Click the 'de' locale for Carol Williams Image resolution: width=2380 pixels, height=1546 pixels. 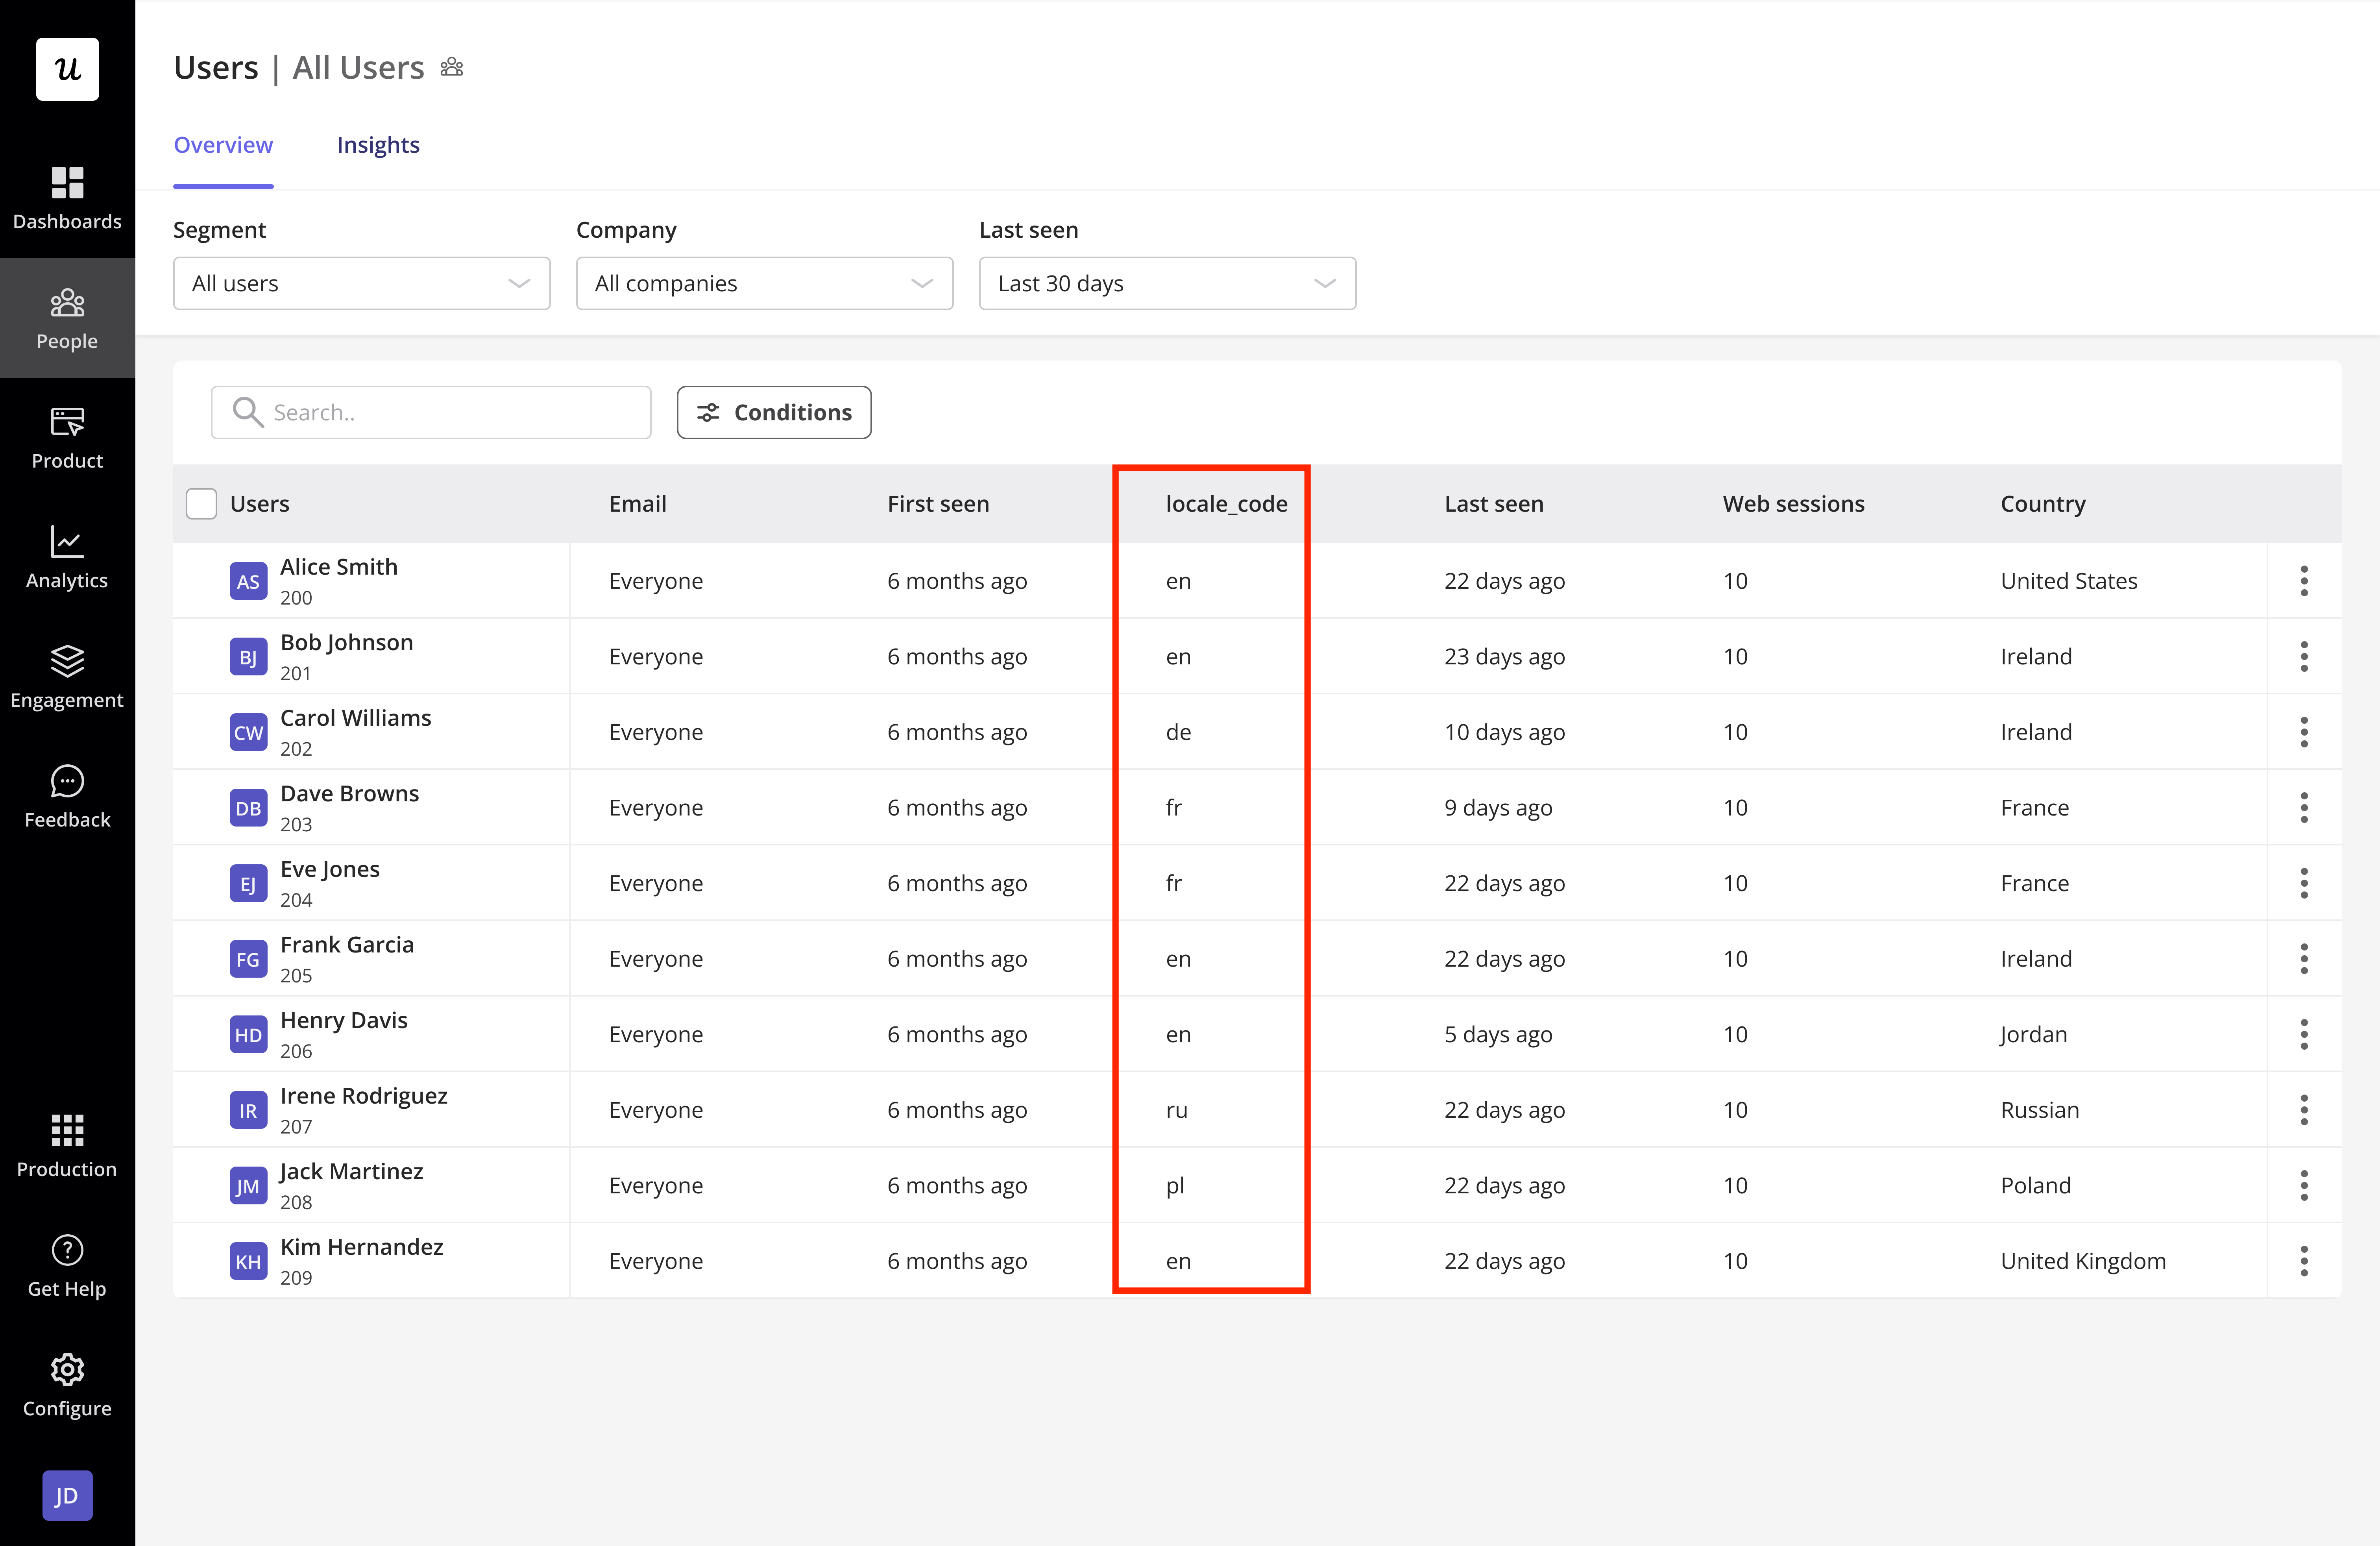(1178, 732)
